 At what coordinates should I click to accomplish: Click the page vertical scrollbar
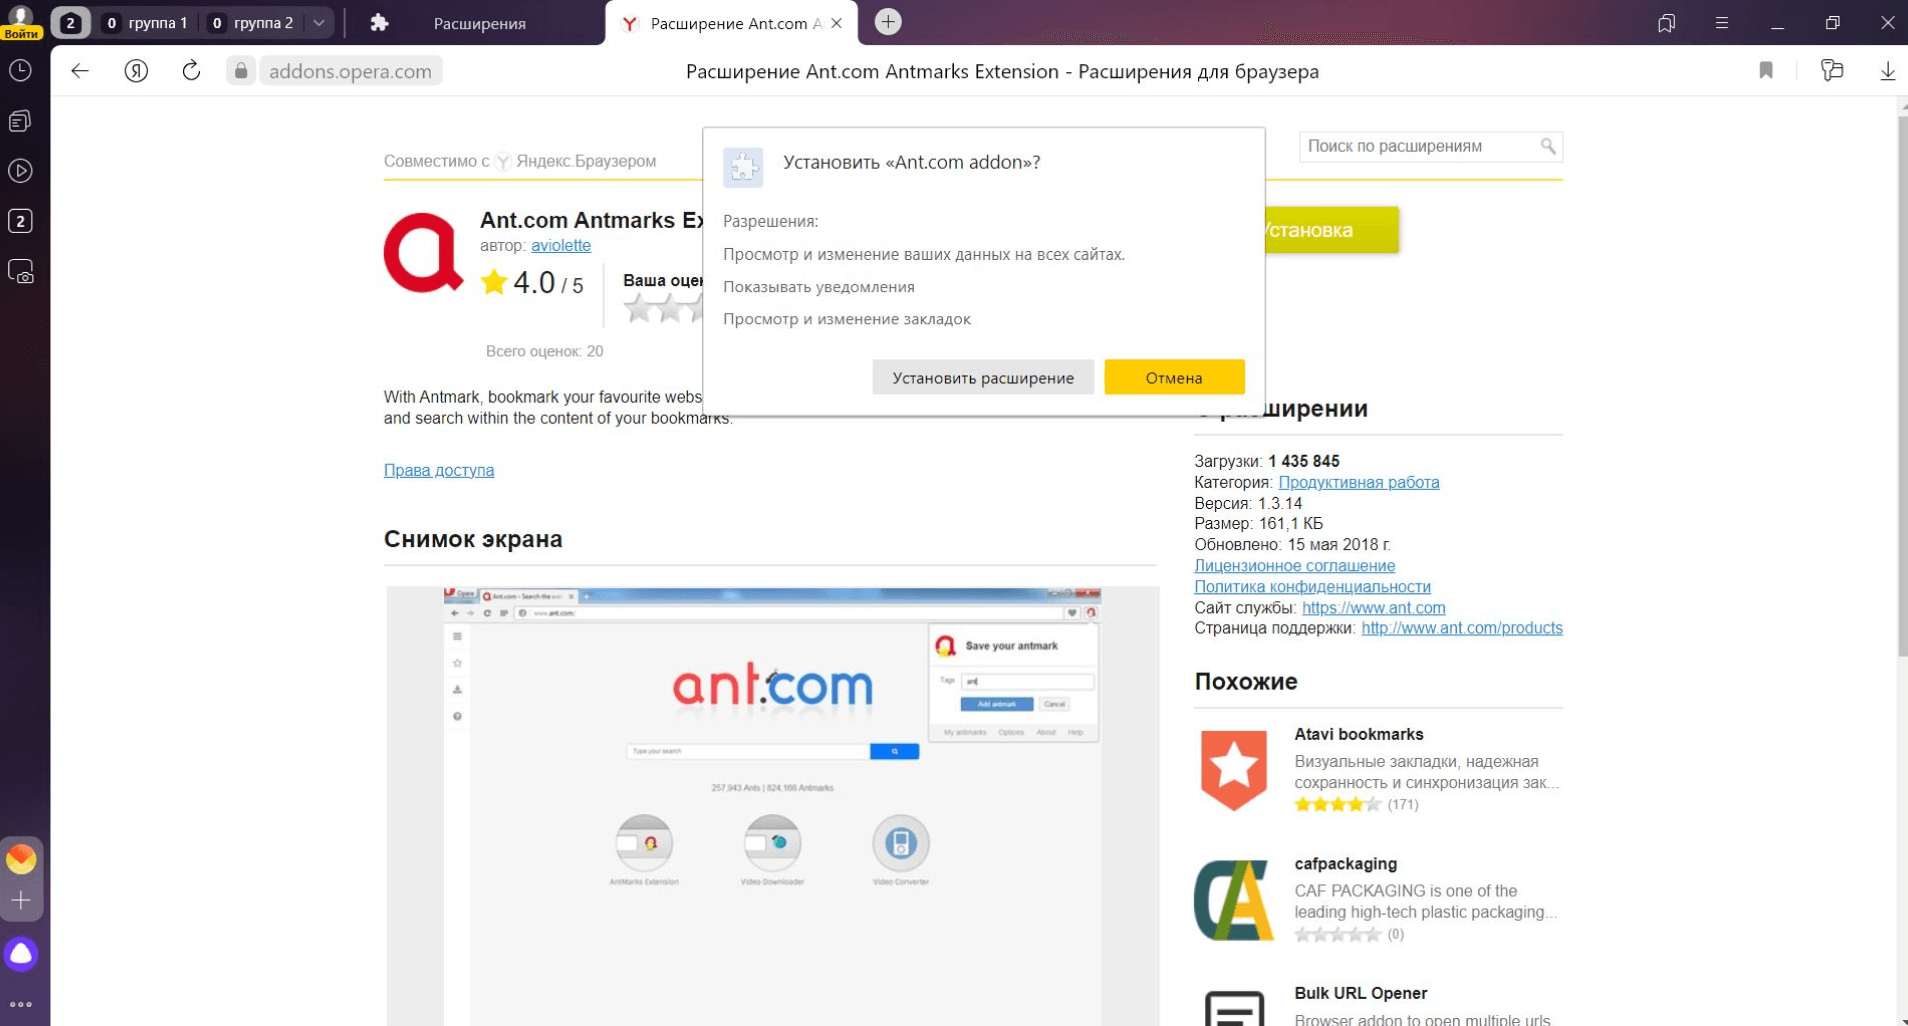[x=1902, y=400]
